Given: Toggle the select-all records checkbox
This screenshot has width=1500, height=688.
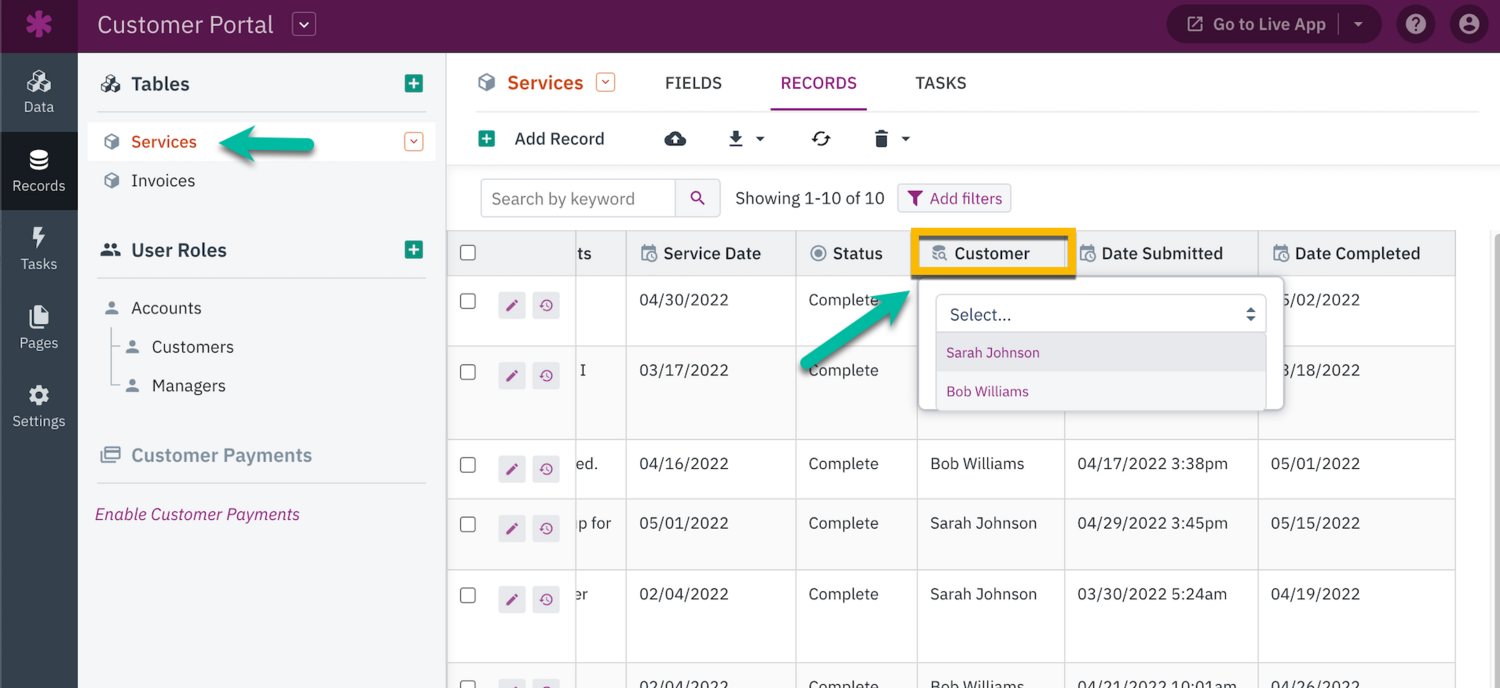Looking at the screenshot, I should pyautogui.click(x=468, y=253).
